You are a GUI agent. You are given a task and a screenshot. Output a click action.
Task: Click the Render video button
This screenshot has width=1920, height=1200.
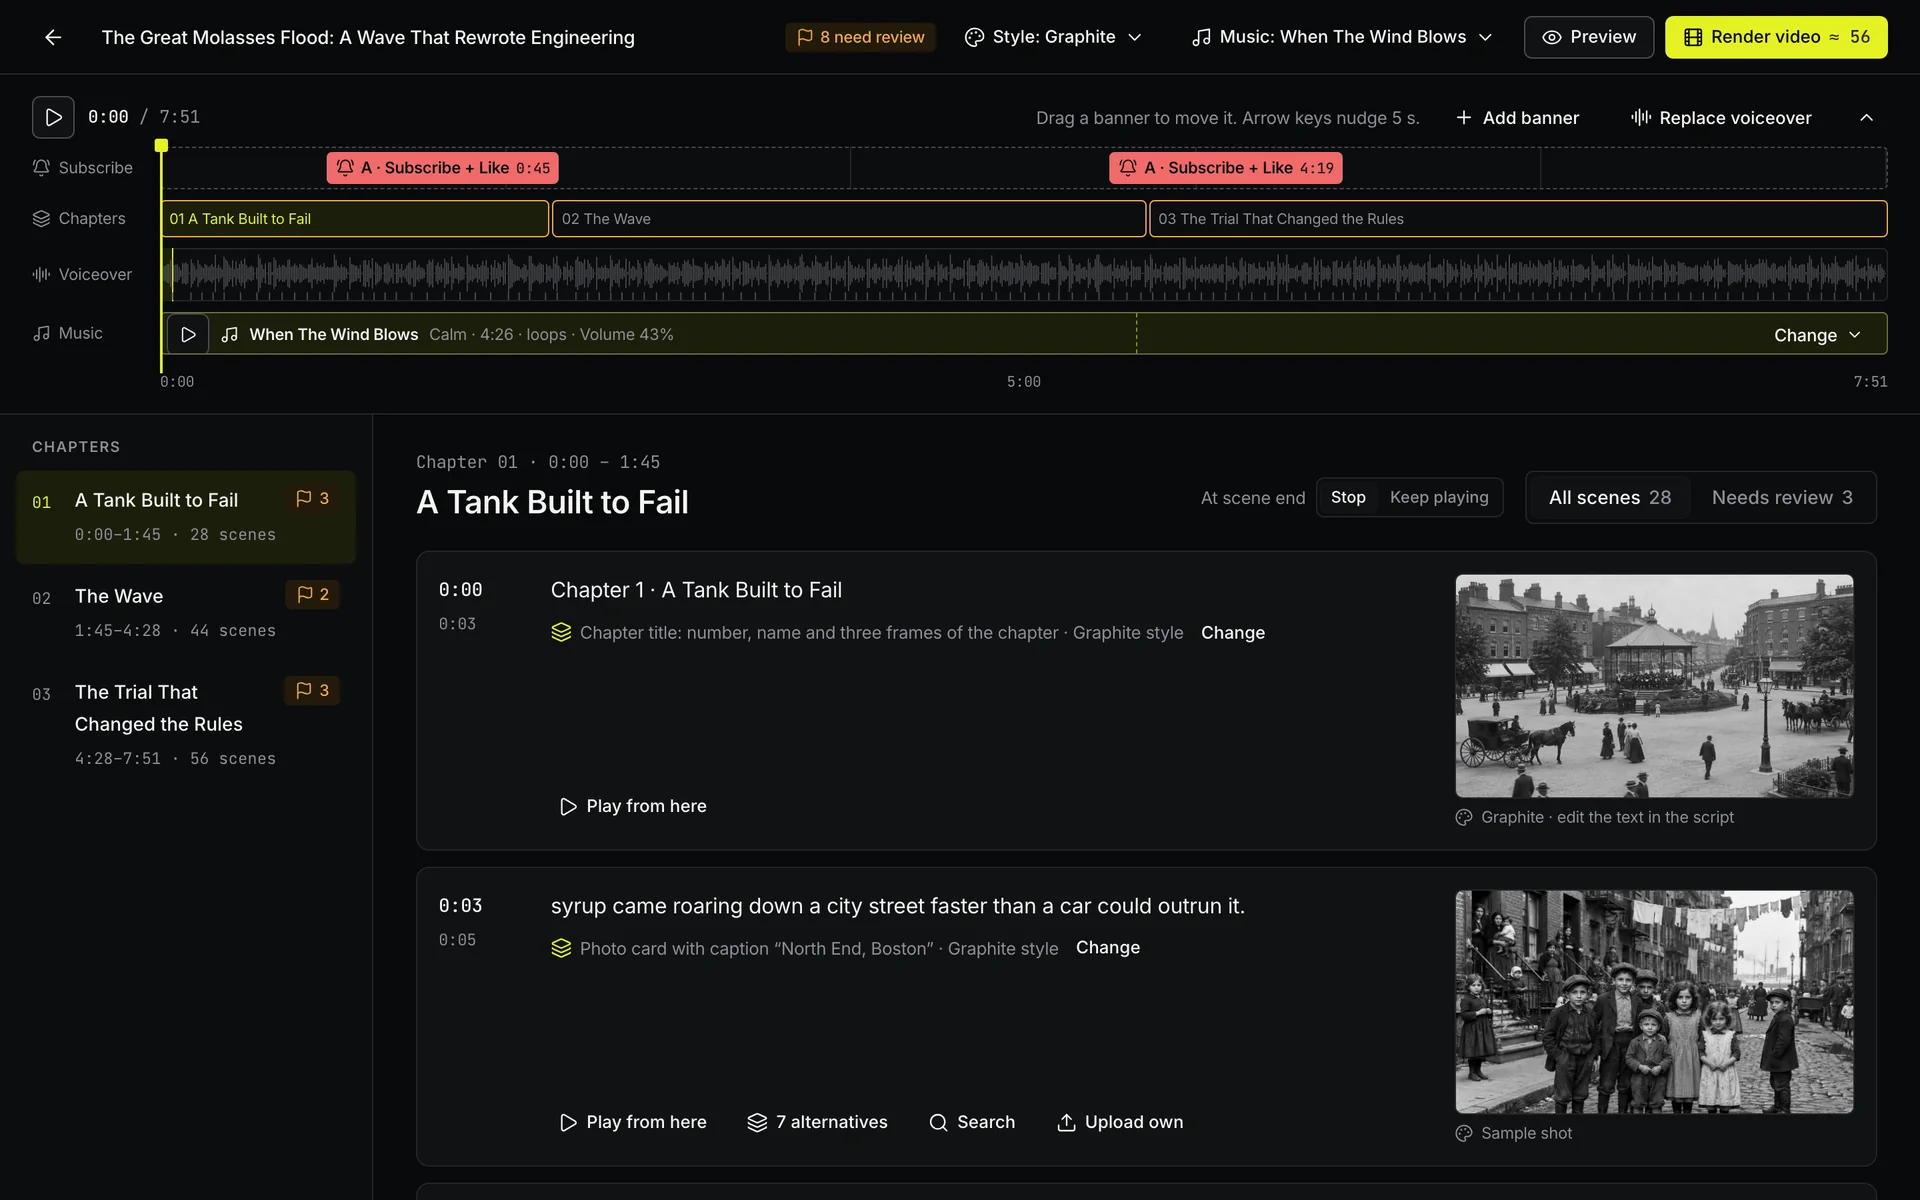coord(1776,37)
